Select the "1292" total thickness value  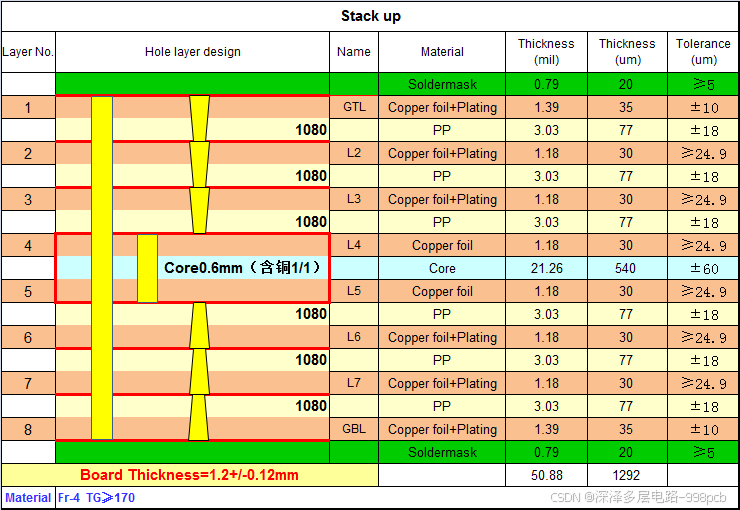coord(626,475)
